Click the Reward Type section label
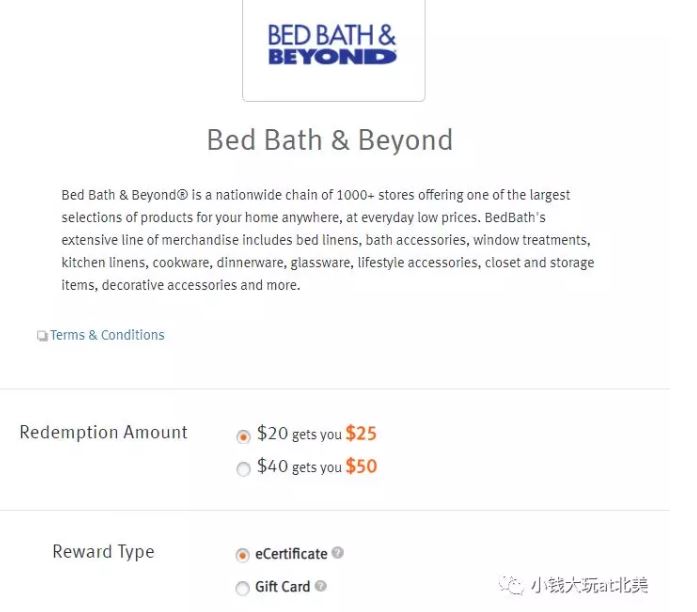Screen dimensions: 697x612 coord(103,552)
